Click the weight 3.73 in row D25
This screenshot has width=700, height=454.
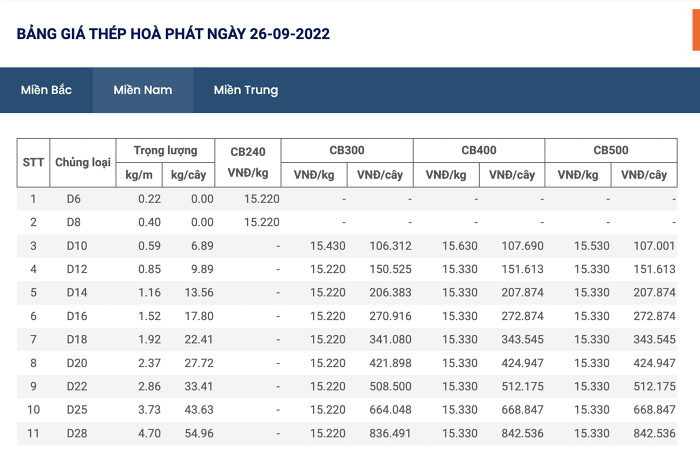150,410
